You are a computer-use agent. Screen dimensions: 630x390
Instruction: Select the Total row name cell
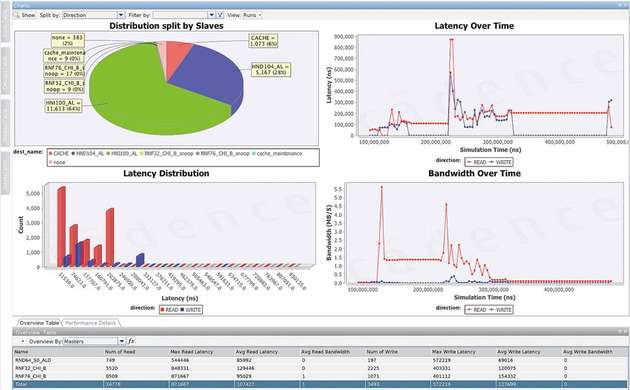click(58, 384)
